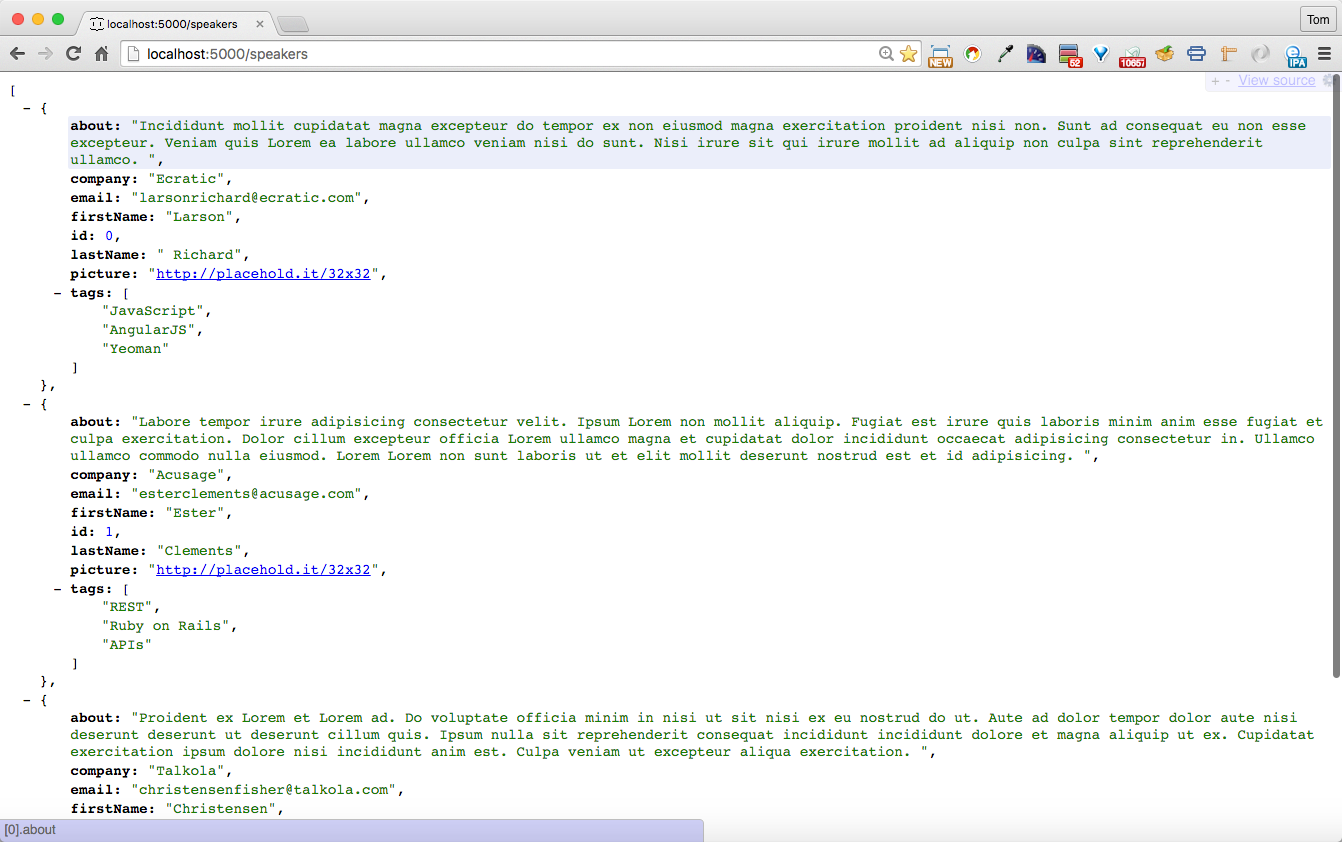
Task: Click the home button in the toolbar
Action: pos(100,54)
